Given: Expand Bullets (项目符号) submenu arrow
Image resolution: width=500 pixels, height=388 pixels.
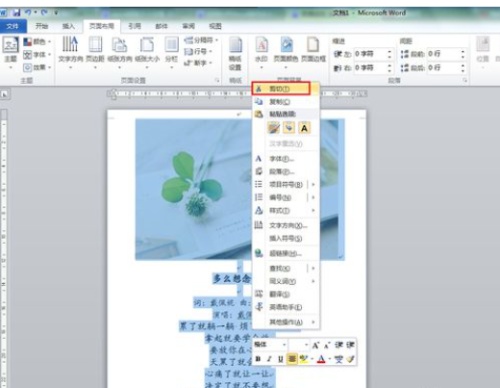Looking at the screenshot, I should (x=313, y=184).
